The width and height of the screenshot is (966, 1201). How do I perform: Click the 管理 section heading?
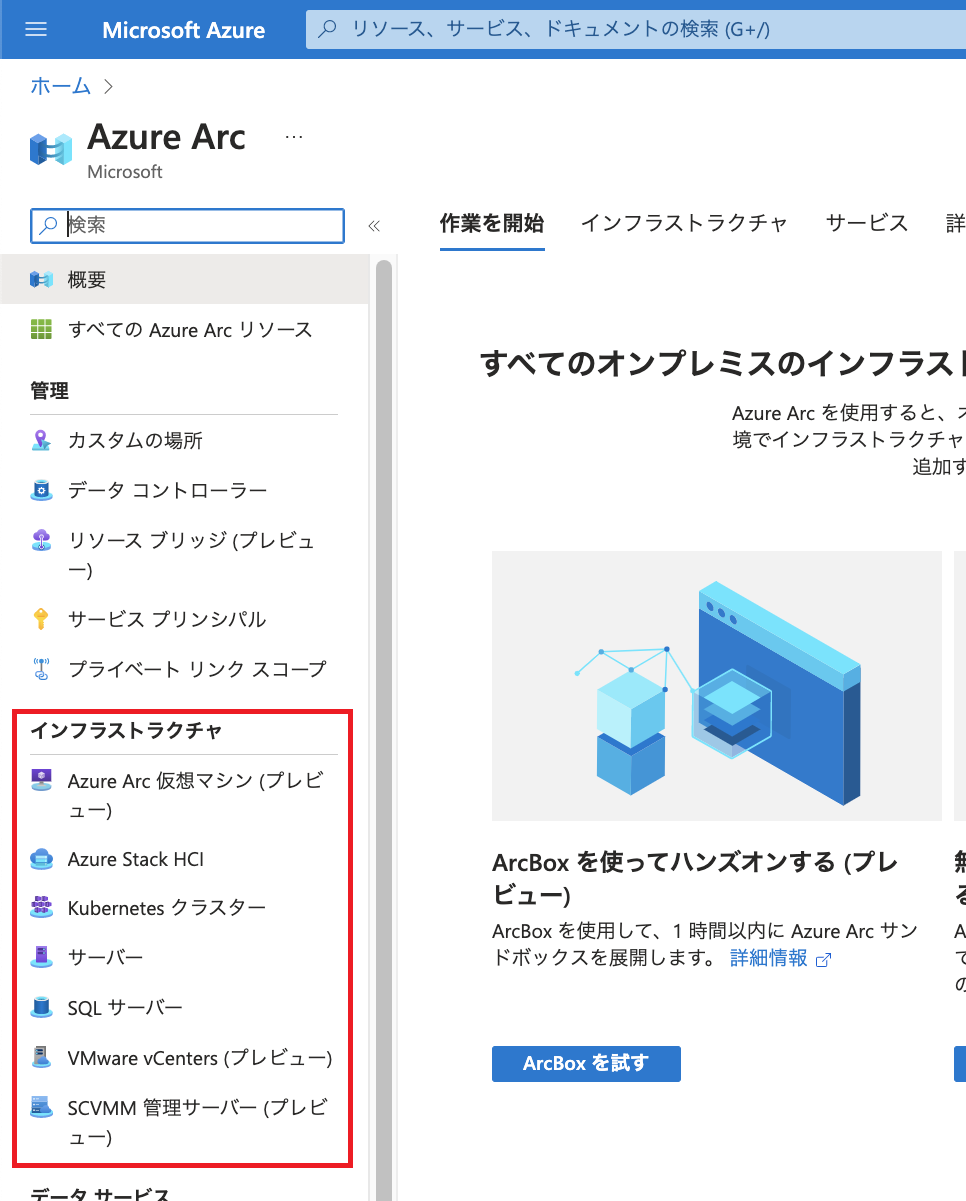pos(49,391)
